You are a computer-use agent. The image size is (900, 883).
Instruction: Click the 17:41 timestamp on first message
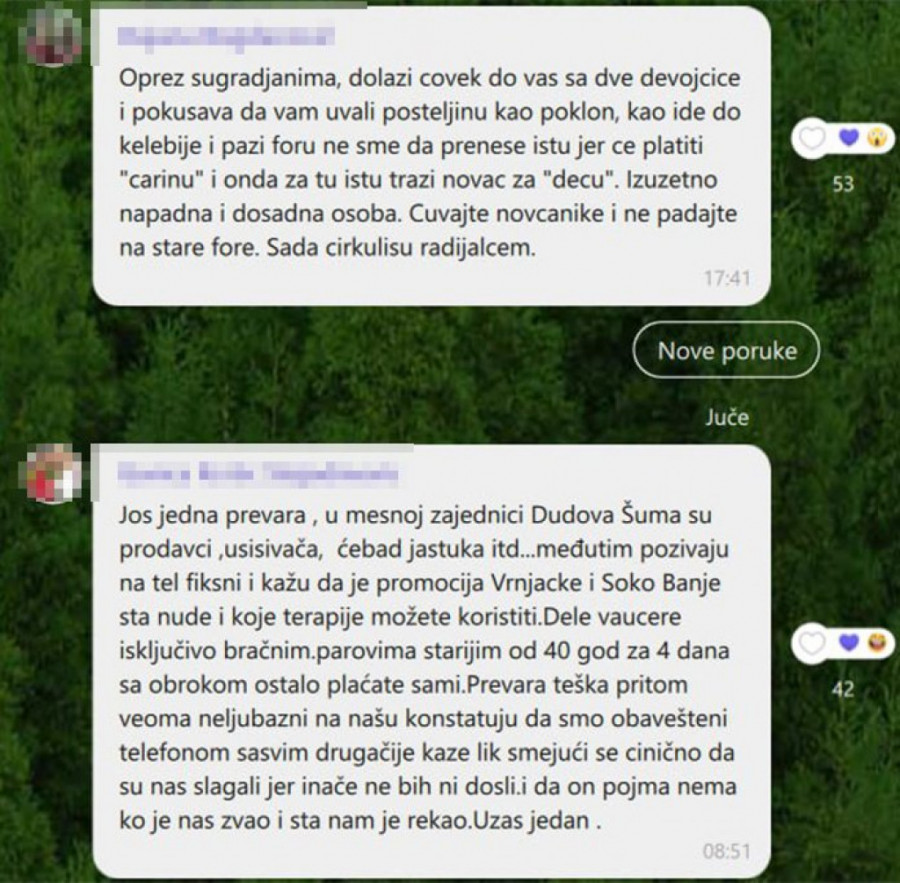[x=727, y=278]
